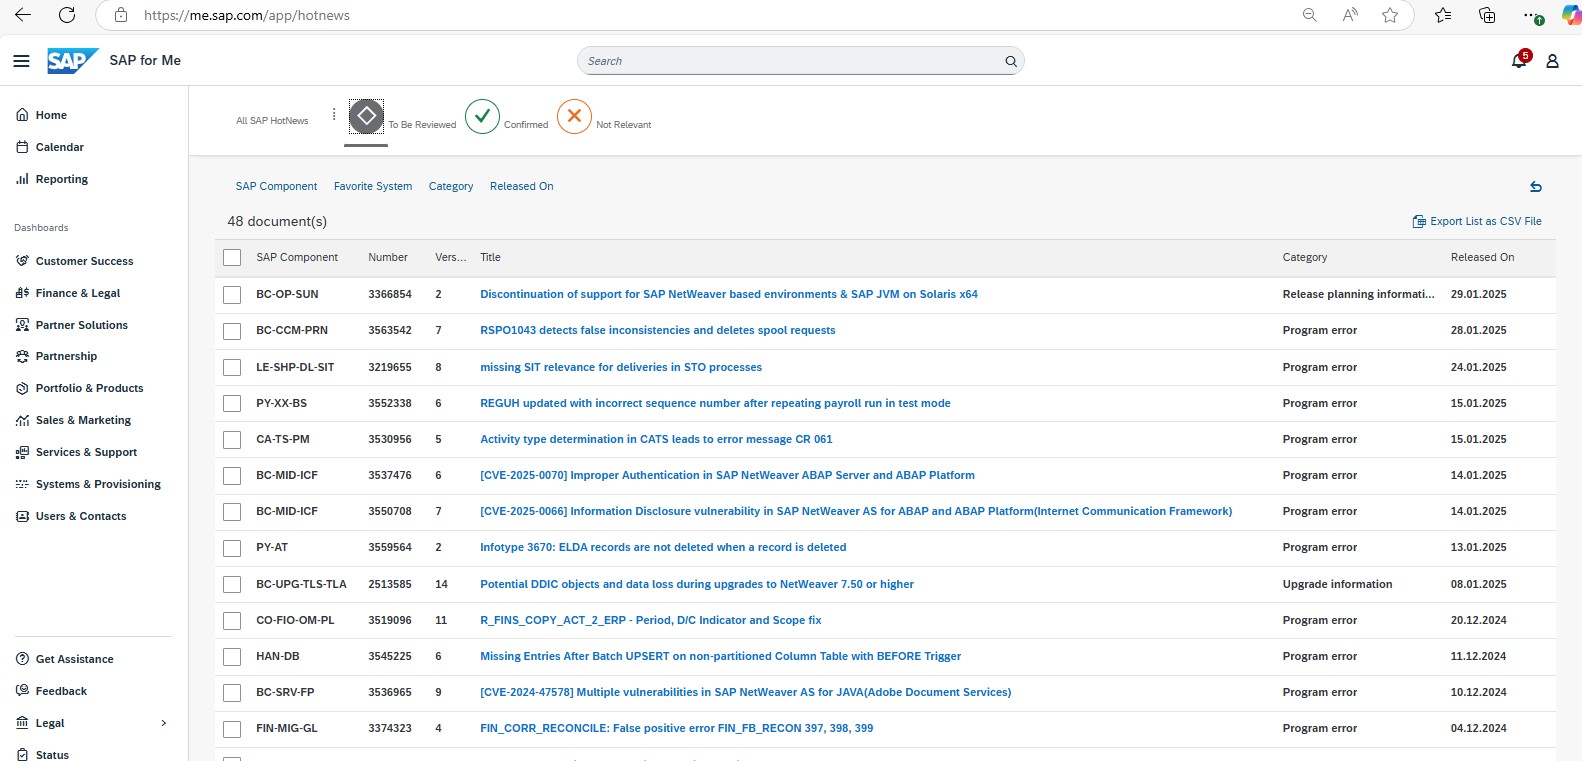
Task: Expand the Legal sidebar item chevron
Action: point(164,723)
